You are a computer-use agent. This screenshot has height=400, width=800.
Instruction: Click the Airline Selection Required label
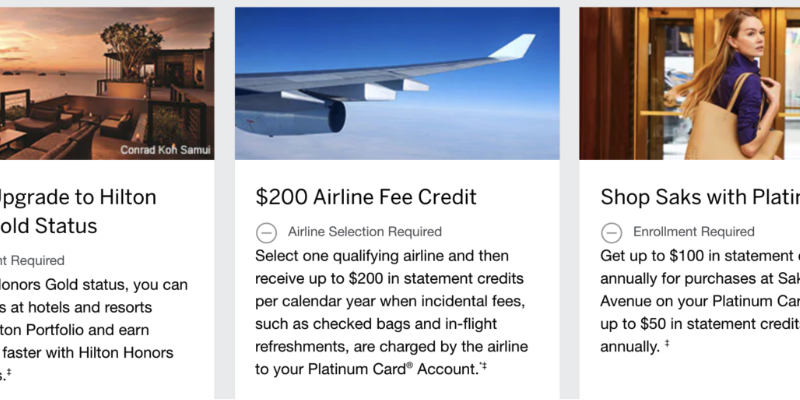(x=365, y=232)
